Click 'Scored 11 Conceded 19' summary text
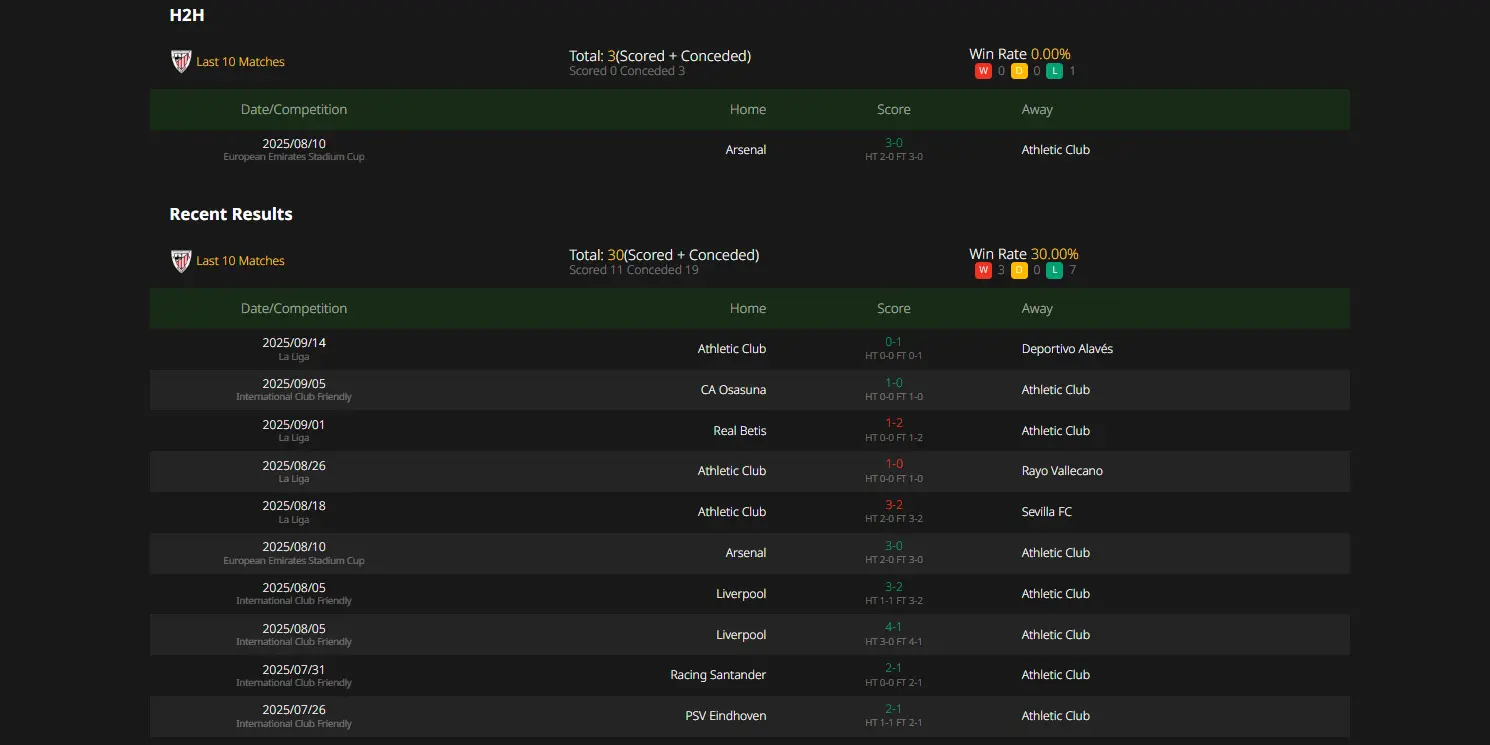Viewport: 1490px width, 745px height. pos(634,270)
